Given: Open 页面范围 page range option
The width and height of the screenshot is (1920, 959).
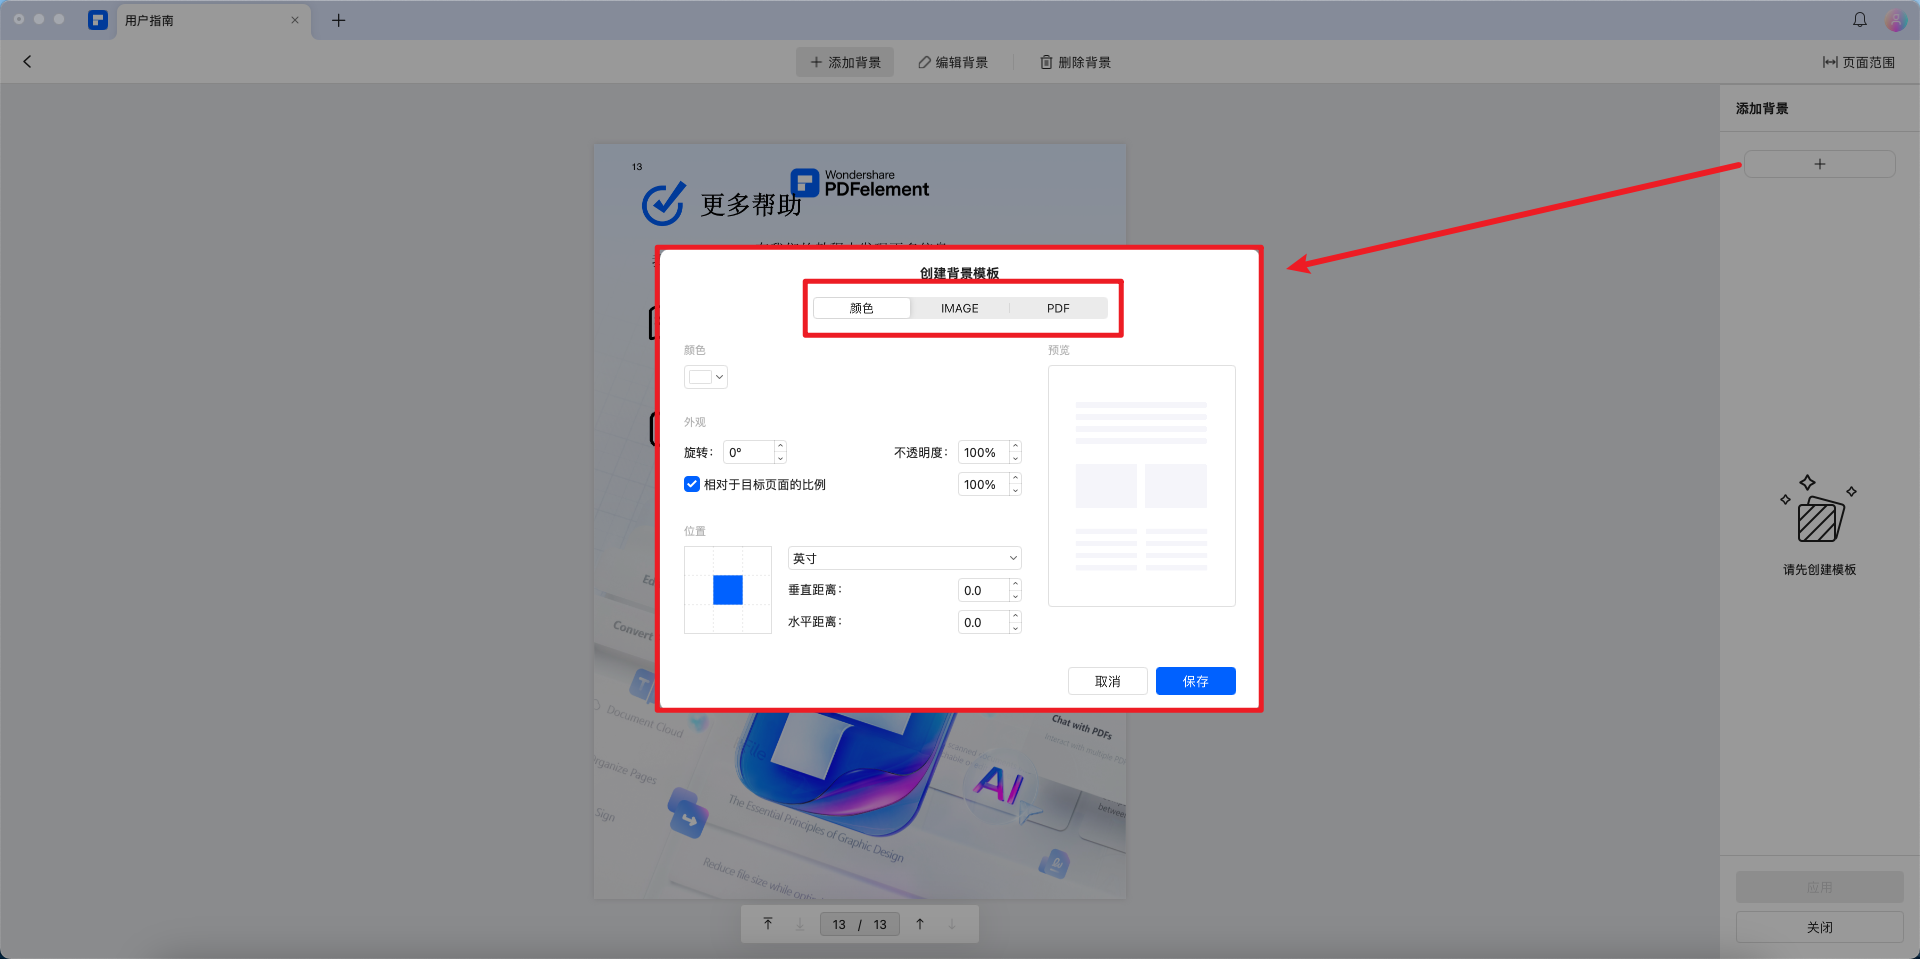Looking at the screenshot, I should coord(1858,62).
